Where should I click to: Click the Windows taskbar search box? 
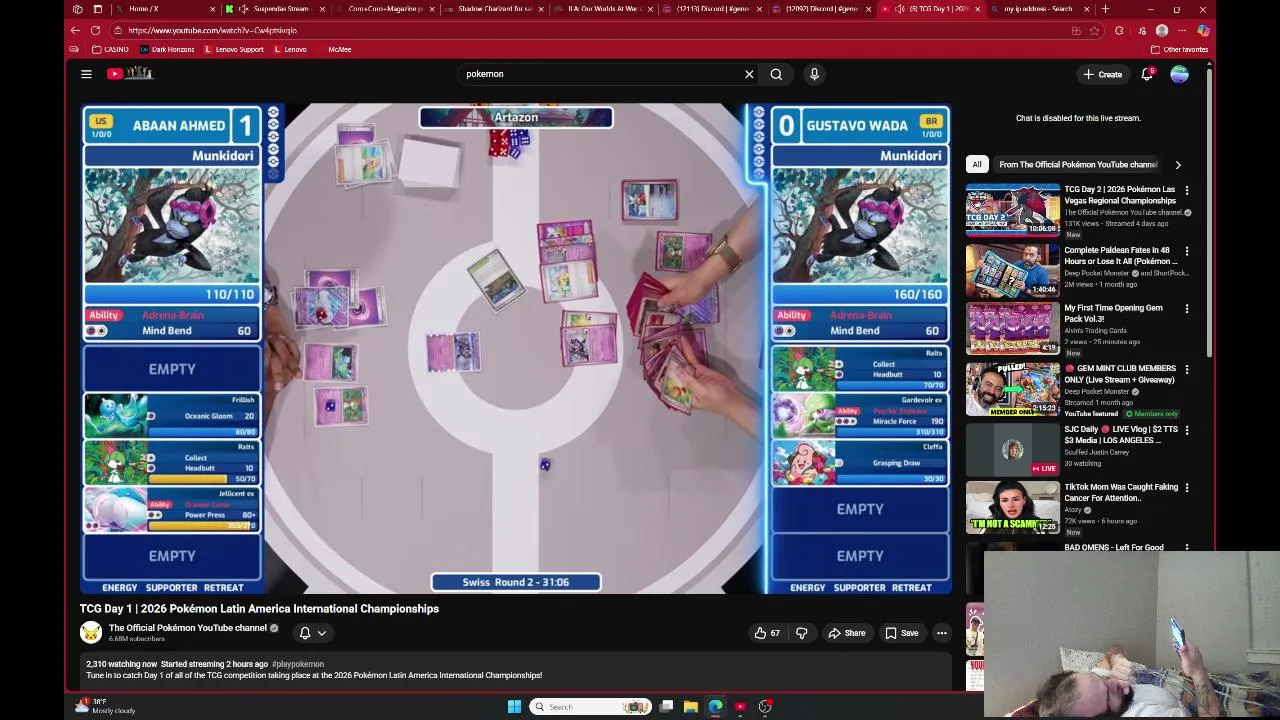[x=590, y=707]
